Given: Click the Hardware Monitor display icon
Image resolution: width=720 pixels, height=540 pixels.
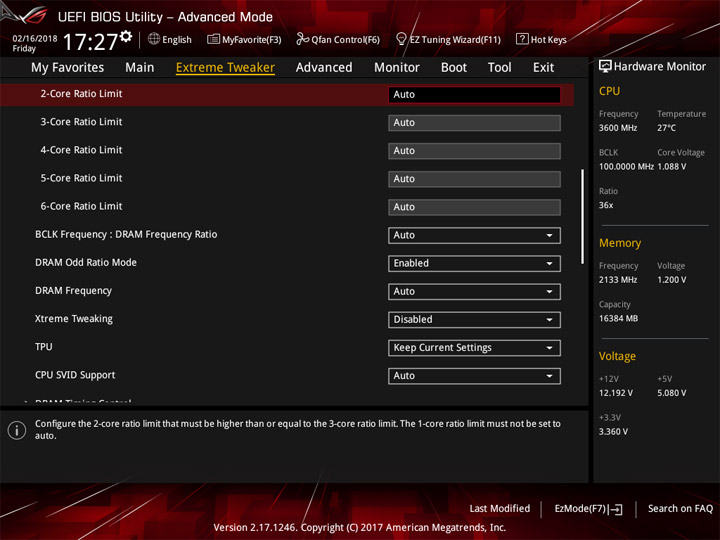Looking at the screenshot, I should pyautogui.click(x=605, y=67).
